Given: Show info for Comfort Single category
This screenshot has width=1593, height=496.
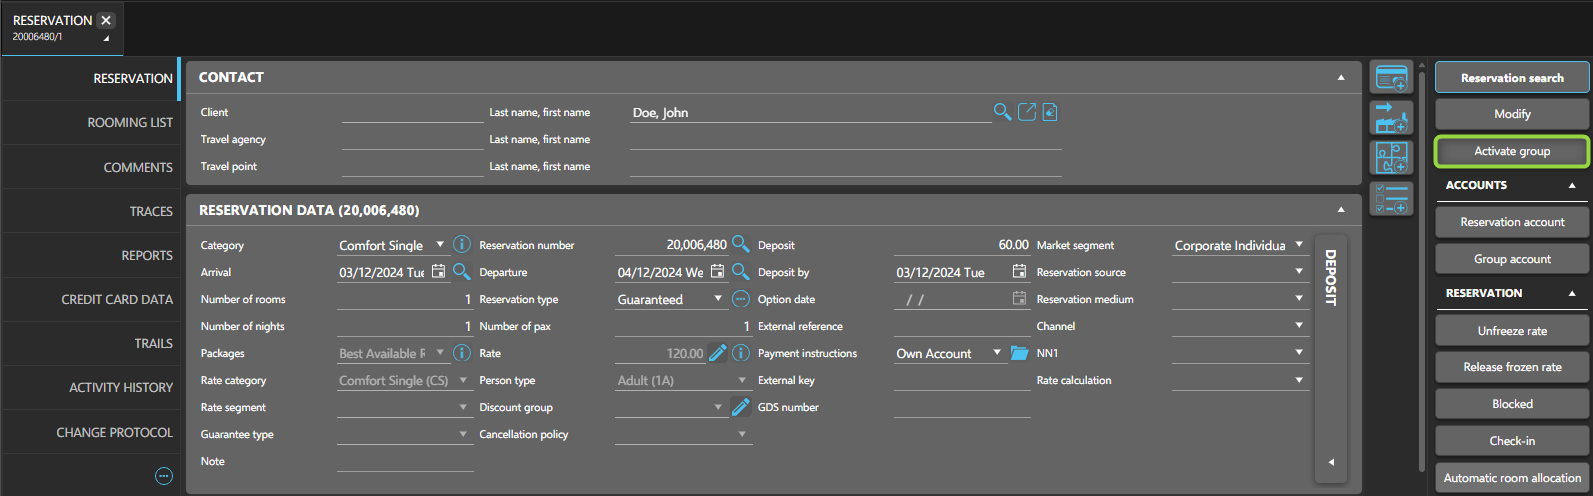Looking at the screenshot, I should 461,245.
